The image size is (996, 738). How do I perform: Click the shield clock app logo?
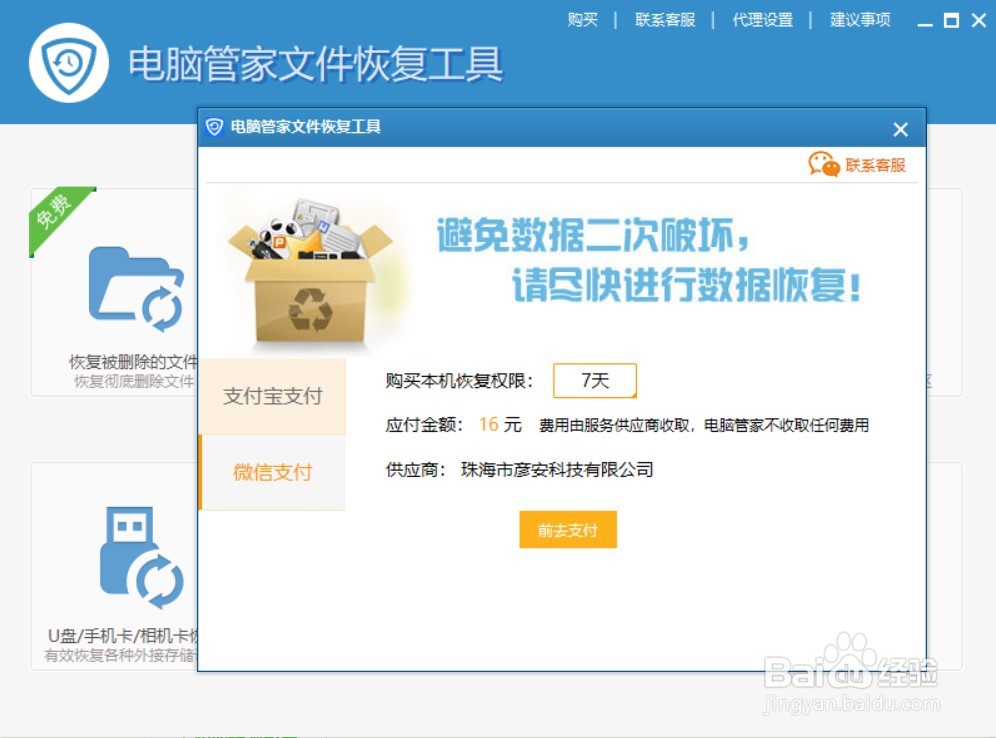[69, 63]
